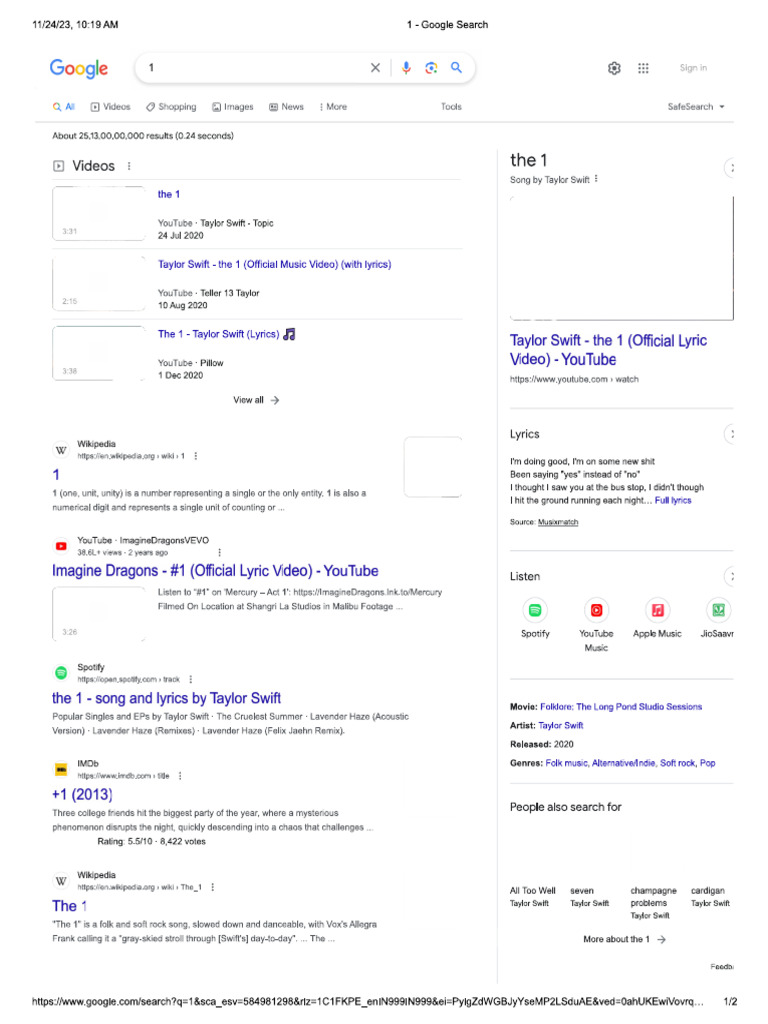Open 'The 1 - Taylor Swift (Lyrics)' video link

227,334
